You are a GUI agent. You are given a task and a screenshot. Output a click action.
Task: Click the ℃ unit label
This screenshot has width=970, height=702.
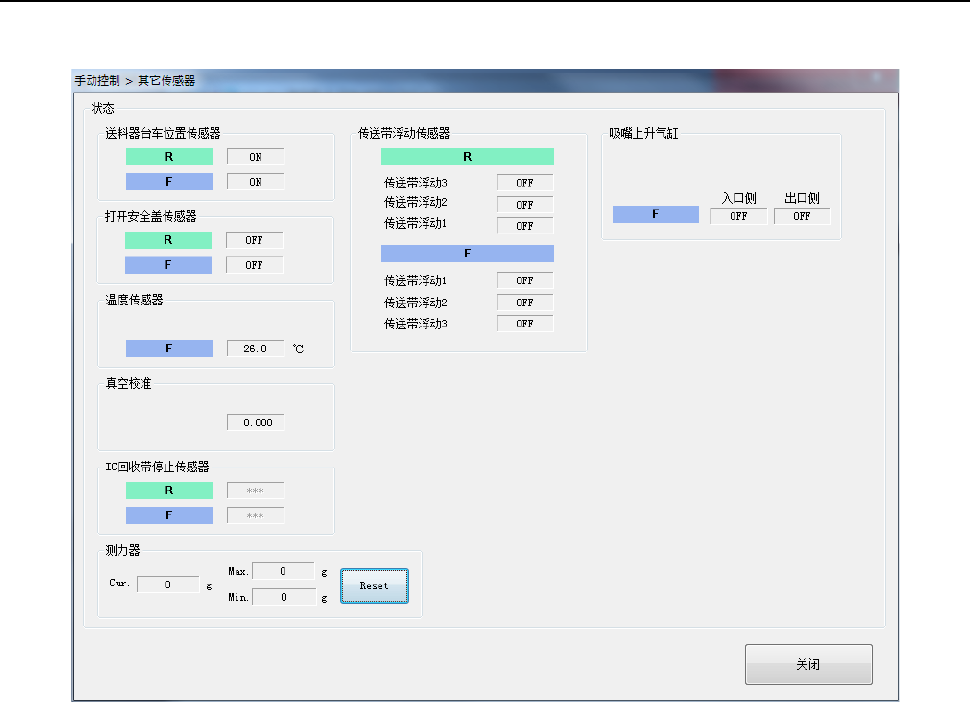(299, 349)
